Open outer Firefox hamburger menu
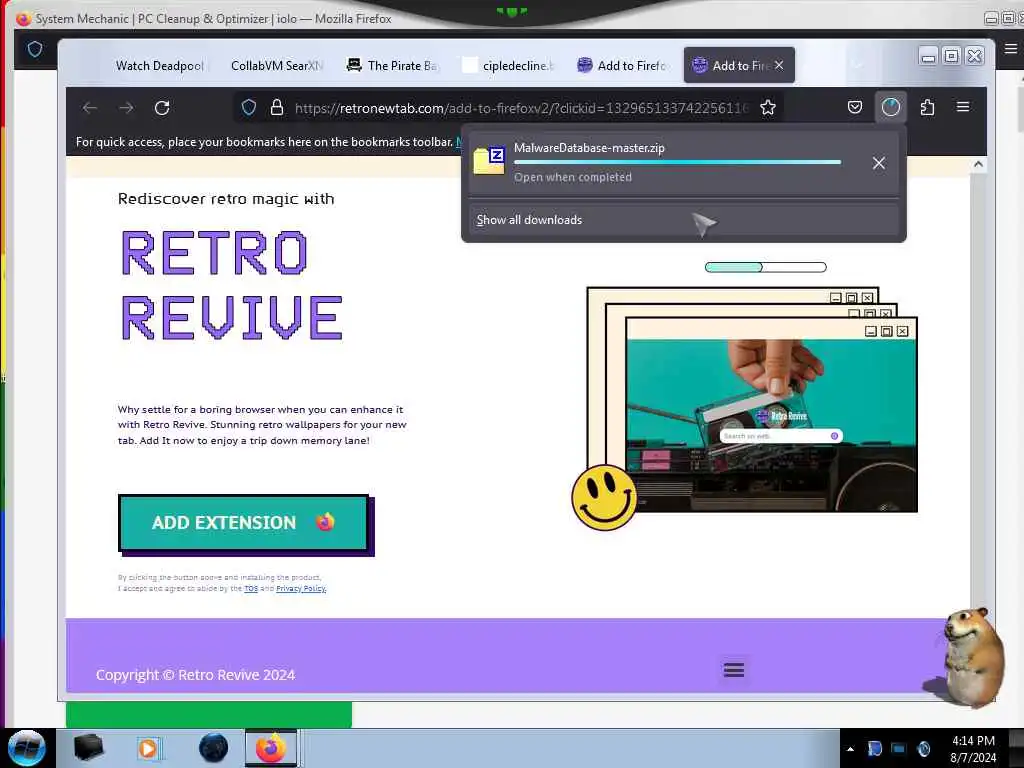Viewport: 1024px width, 768px height. (x=1010, y=49)
